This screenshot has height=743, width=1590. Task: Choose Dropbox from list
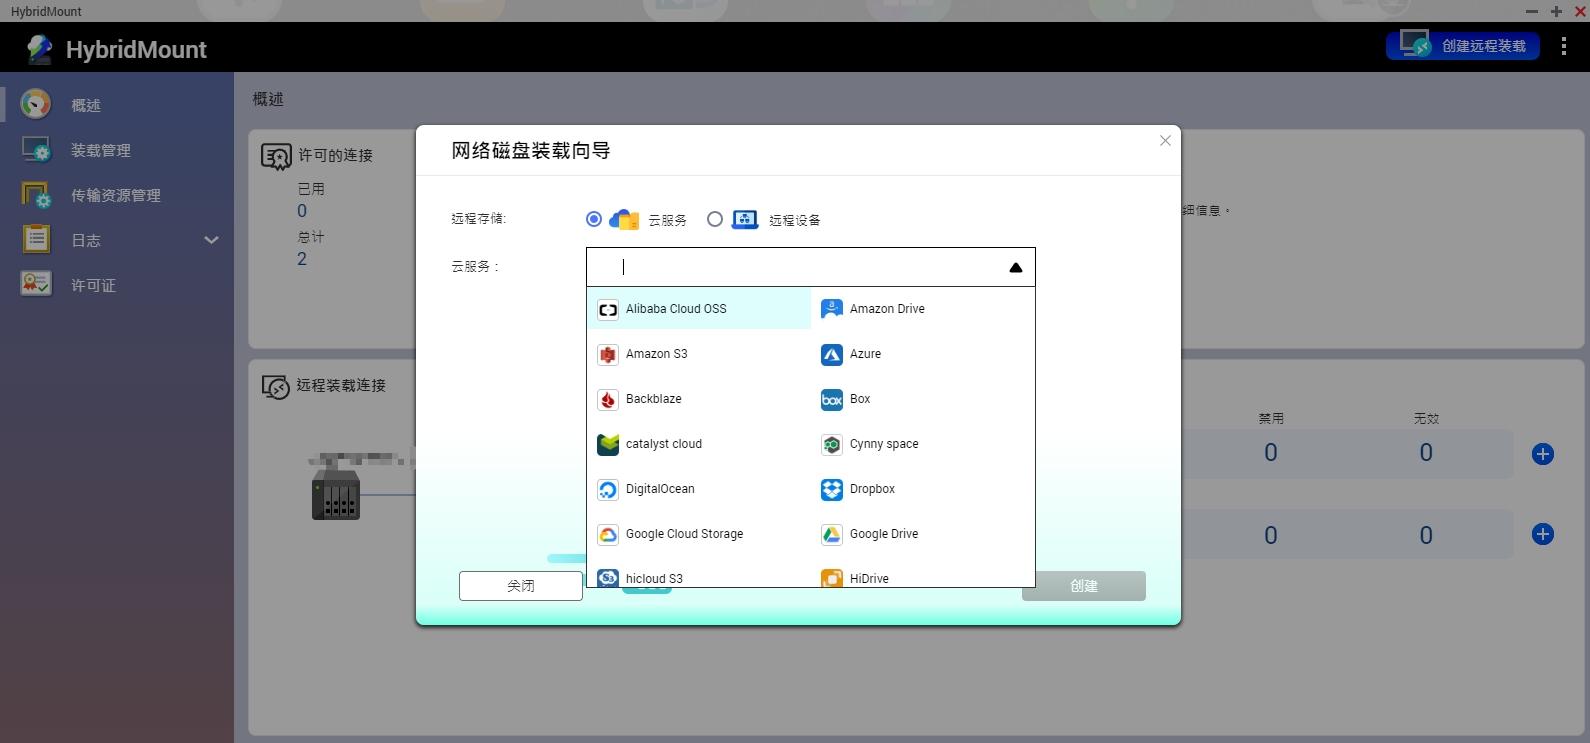pyautogui.click(x=923, y=489)
